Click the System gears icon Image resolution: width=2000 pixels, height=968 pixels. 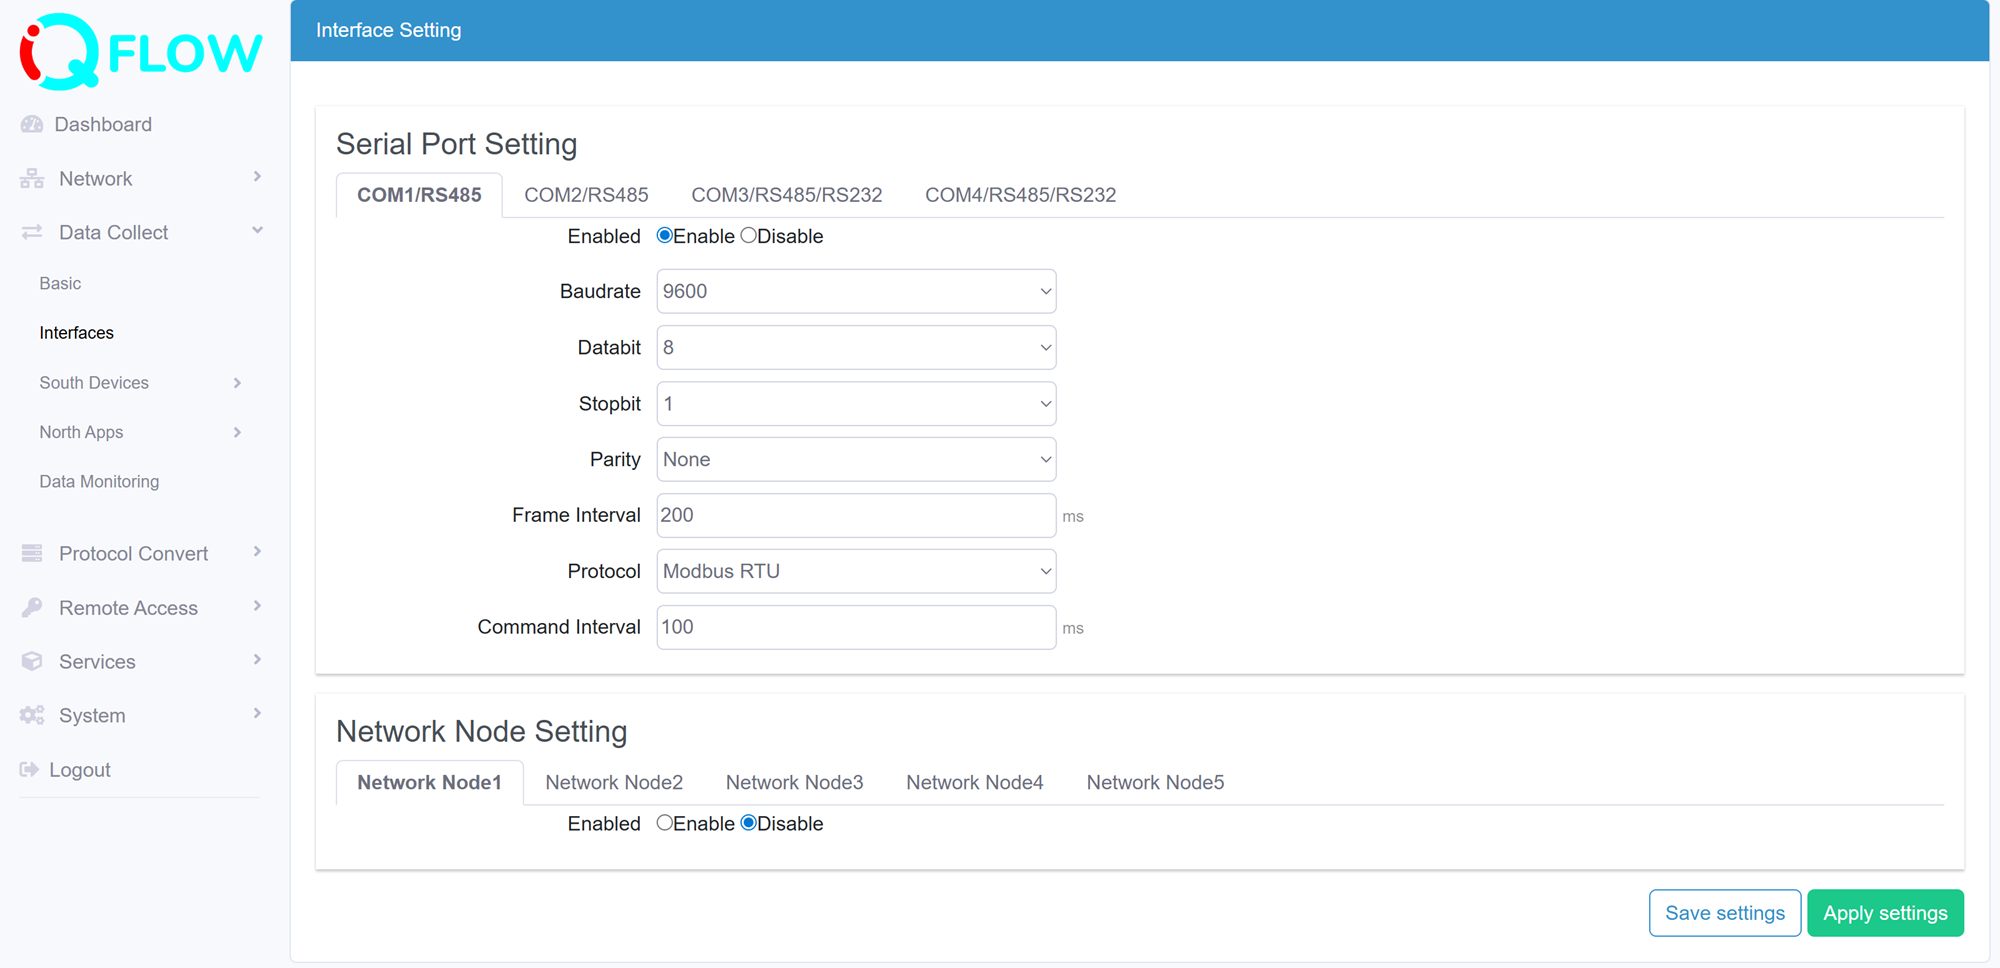(31, 714)
